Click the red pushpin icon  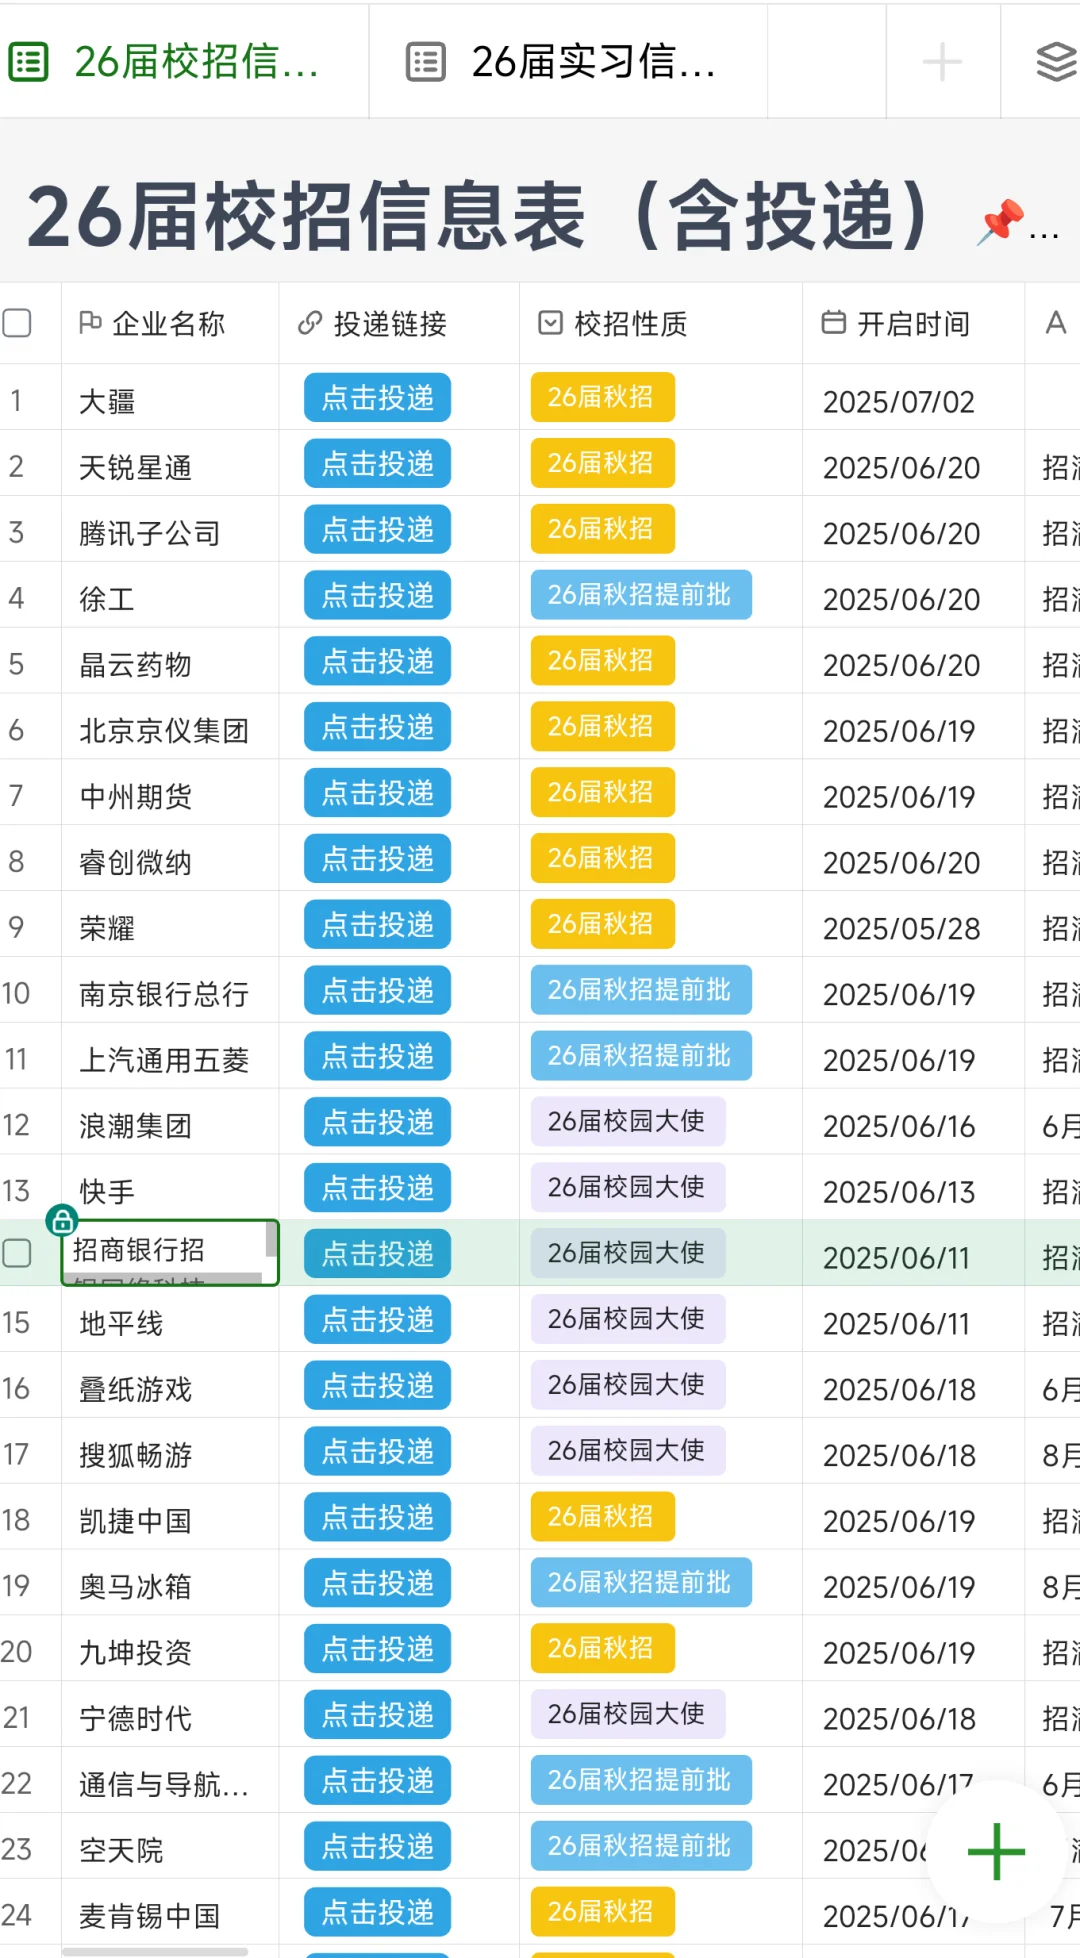pyautogui.click(x=1000, y=222)
